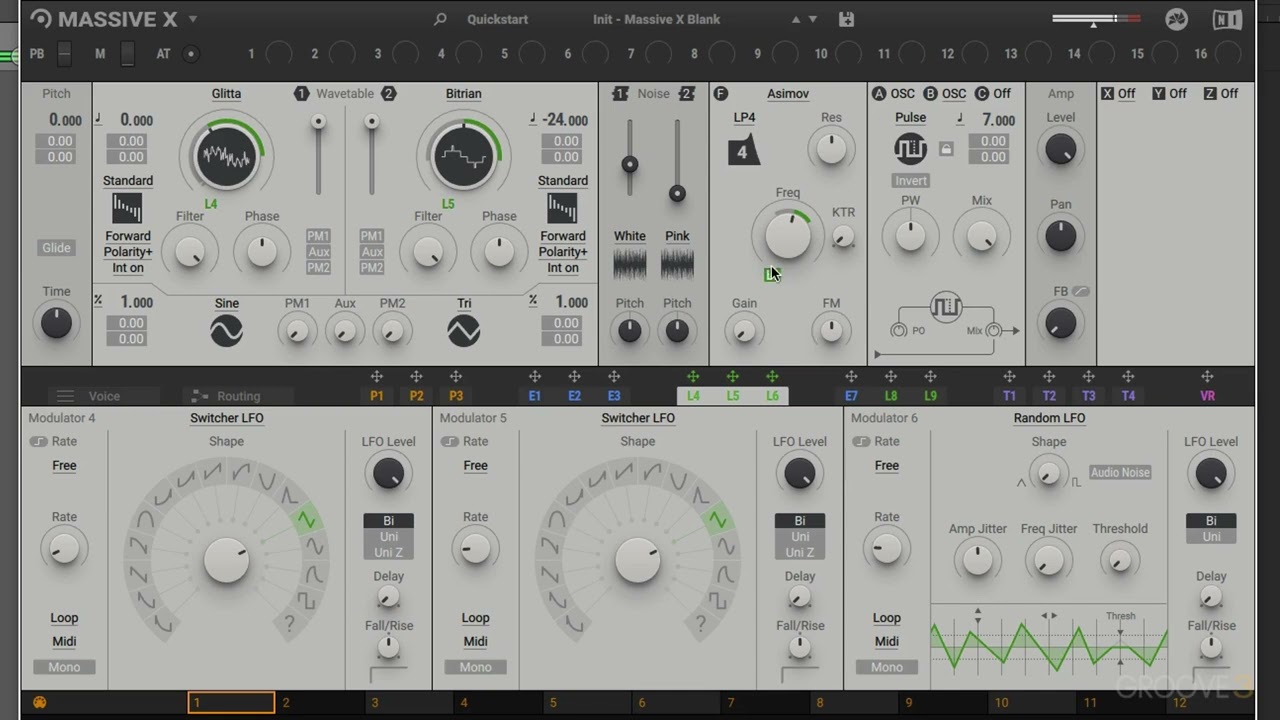The width and height of the screenshot is (1280, 720).
Task: Click the Pulse oscillator waveform icon
Action: point(910,150)
